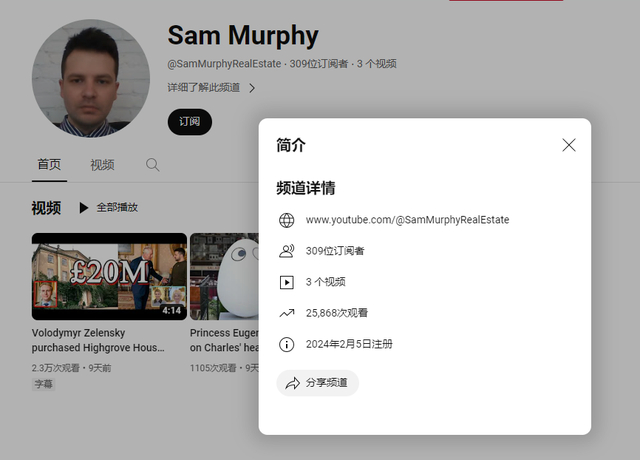Click the 简介 dialog title
The height and width of the screenshot is (460, 640).
(291, 145)
